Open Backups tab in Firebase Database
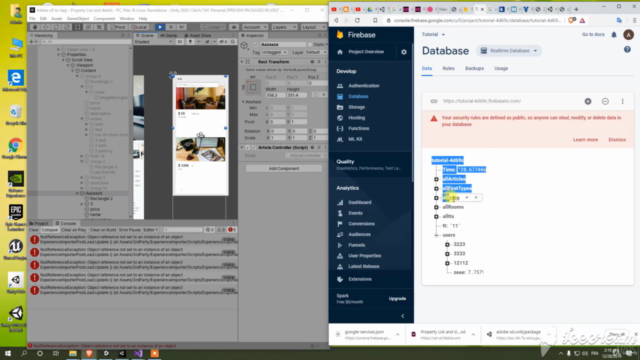Image resolution: width=640 pixels, height=360 pixels. tap(474, 68)
